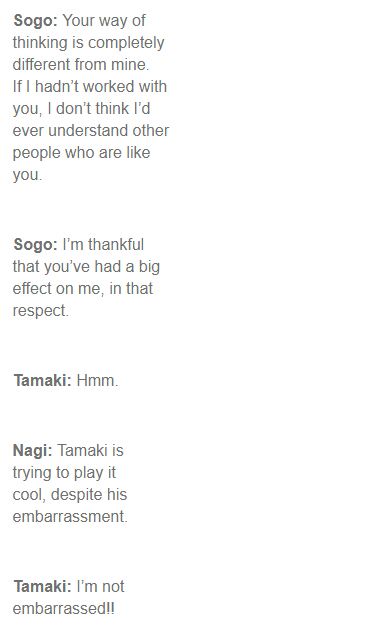Click the phrase "thinking is completely"
The image size is (368, 635).
tap(88, 43)
